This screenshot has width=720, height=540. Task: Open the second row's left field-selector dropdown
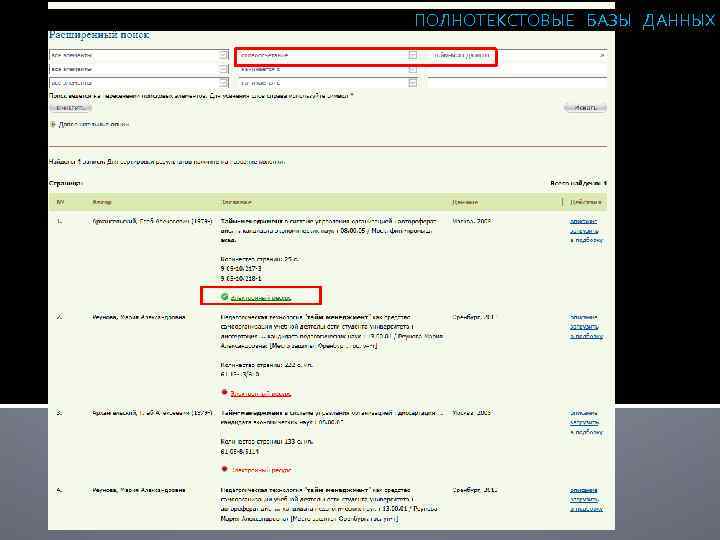(x=138, y=69)
